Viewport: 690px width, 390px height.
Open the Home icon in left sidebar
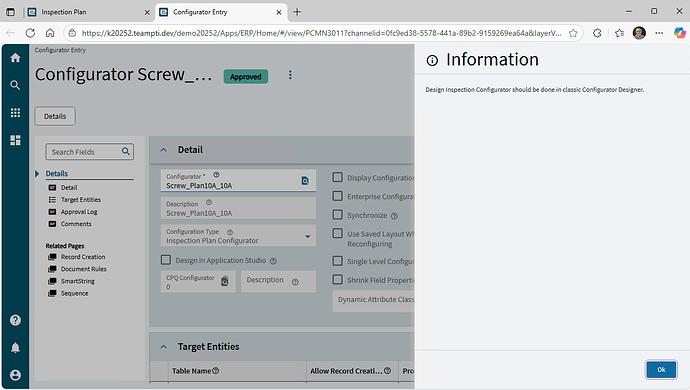[x=15, y=58]
